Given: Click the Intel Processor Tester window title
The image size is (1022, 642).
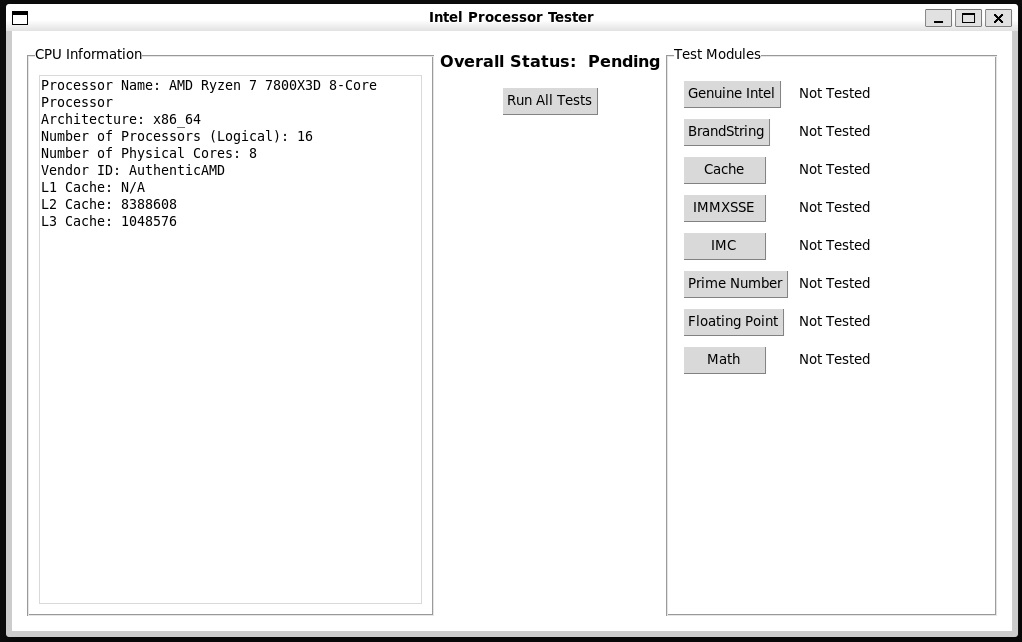Looking at the screenshot, I should [x=511, y=18].
